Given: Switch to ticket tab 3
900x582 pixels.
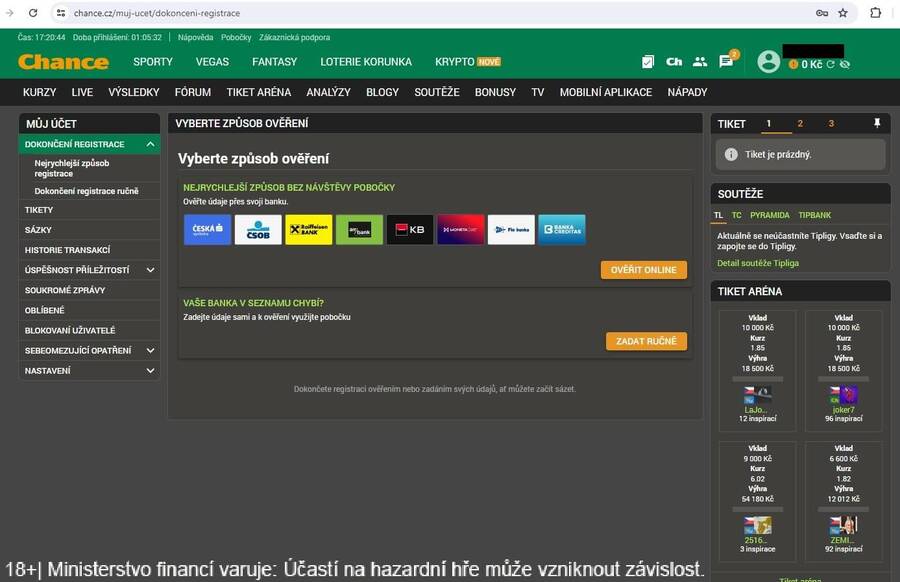Looking at the screenshot, I should point(831,123).
